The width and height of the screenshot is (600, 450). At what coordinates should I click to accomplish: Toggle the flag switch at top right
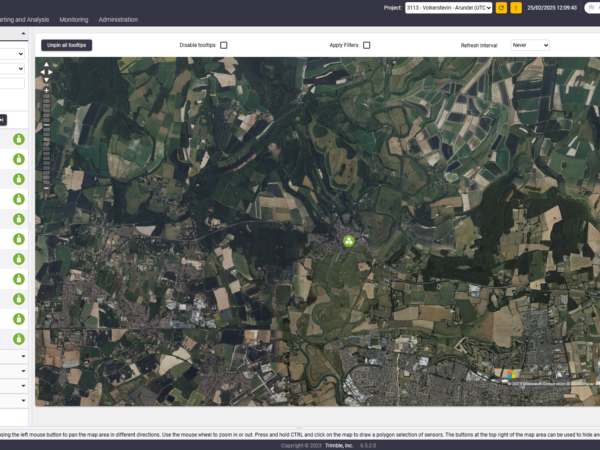(x=592, y=8)
